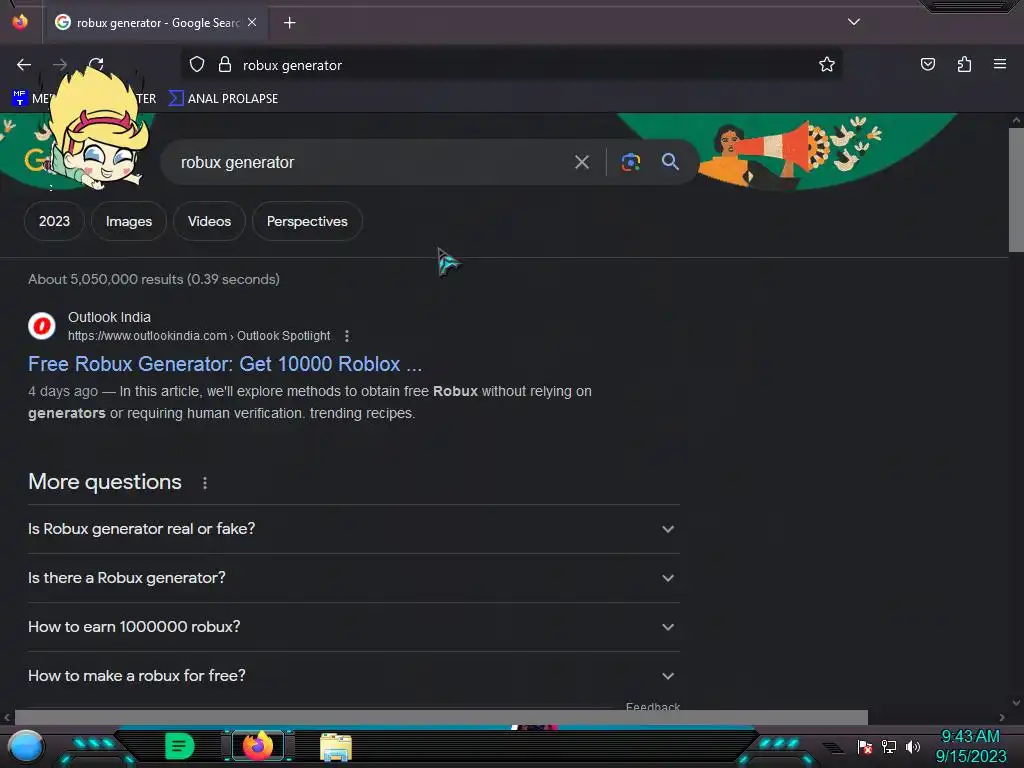Click the outlookindia.com URL breadcrumb
The height and width of the screenshot is (768, 1024).
coord(199,336)
